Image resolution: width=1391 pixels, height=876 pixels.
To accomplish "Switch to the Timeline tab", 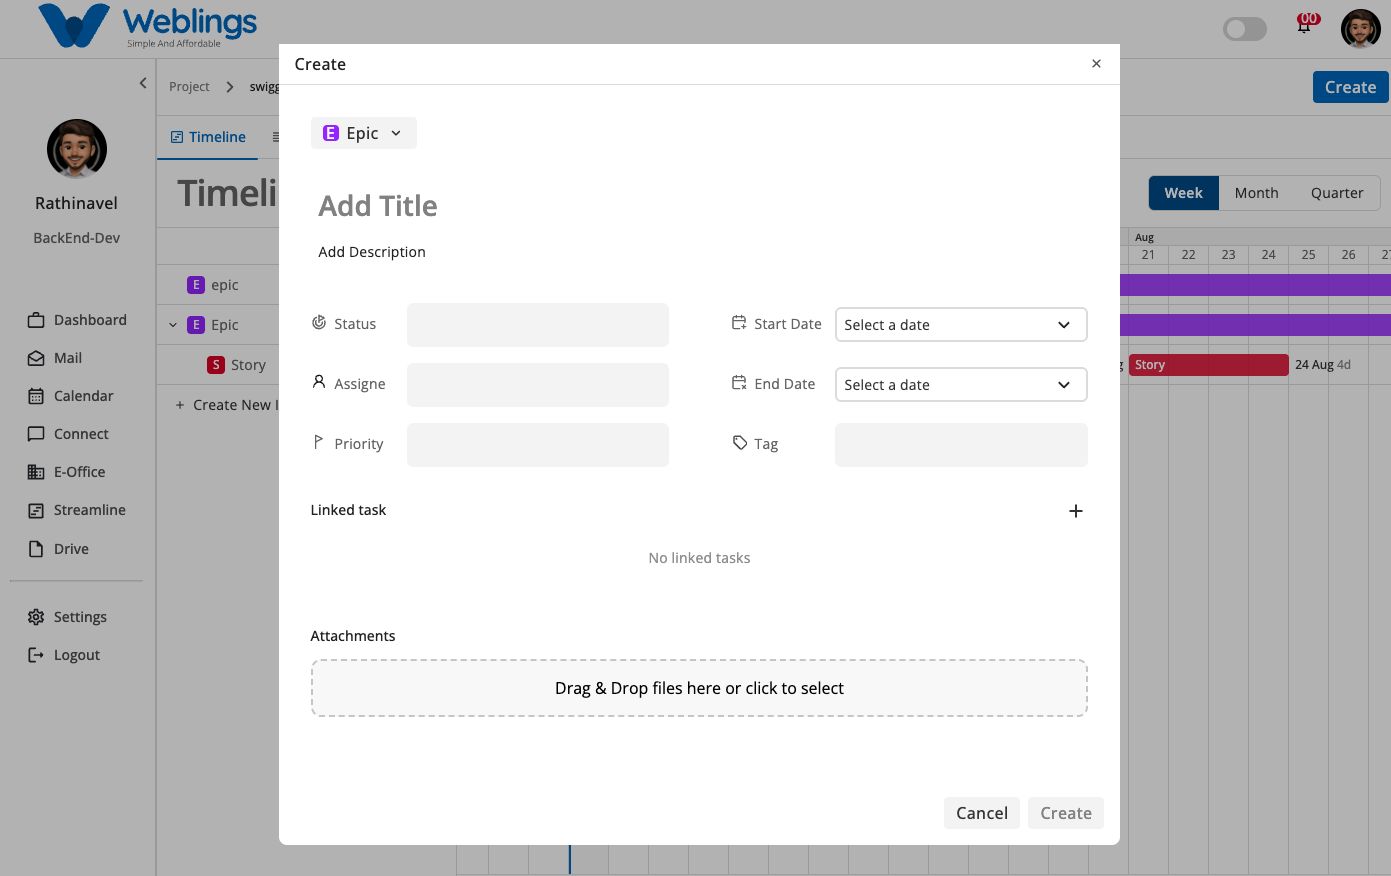I will point(208,137).
